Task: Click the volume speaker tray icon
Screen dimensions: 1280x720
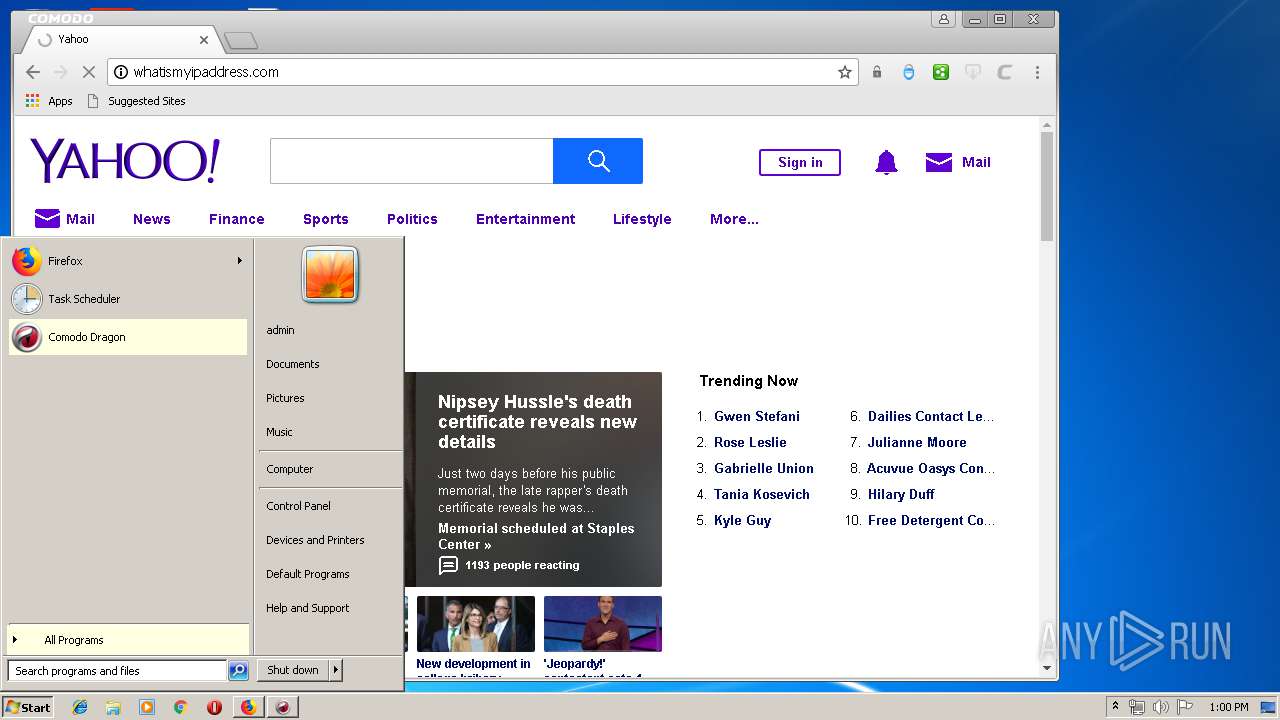Action: point(1161,707)
